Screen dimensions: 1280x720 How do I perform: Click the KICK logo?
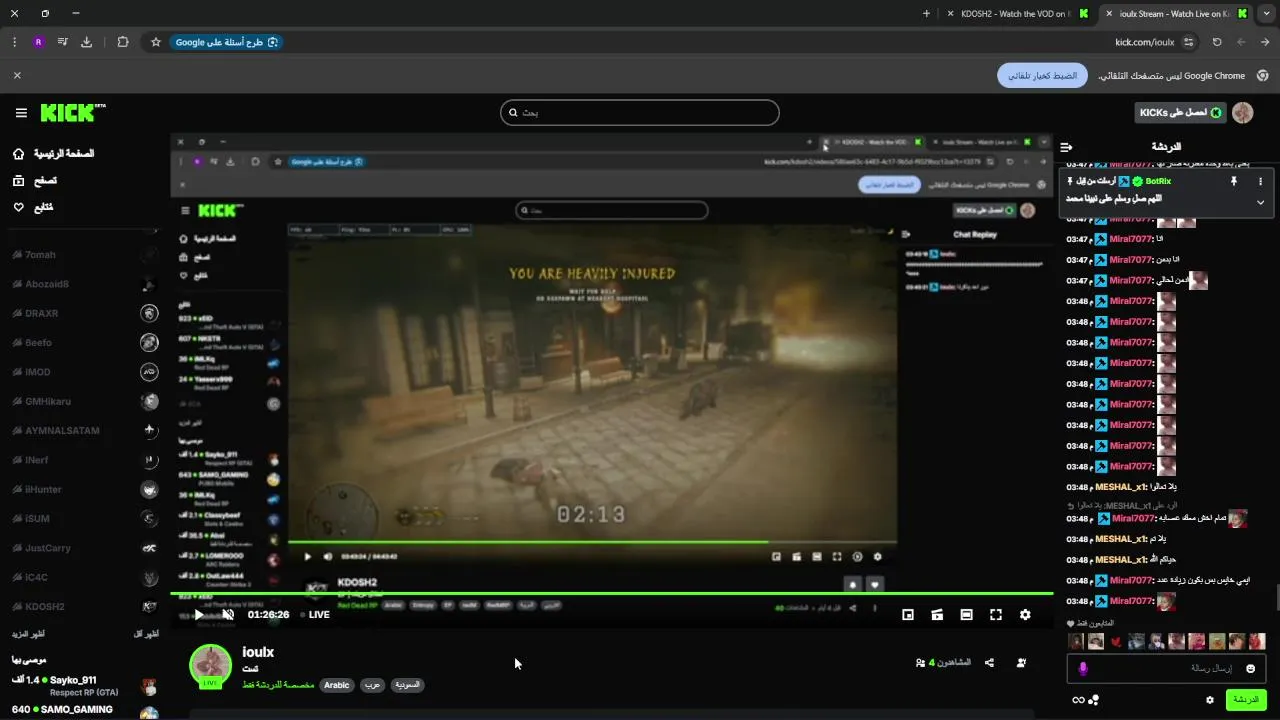pos(73,113)
